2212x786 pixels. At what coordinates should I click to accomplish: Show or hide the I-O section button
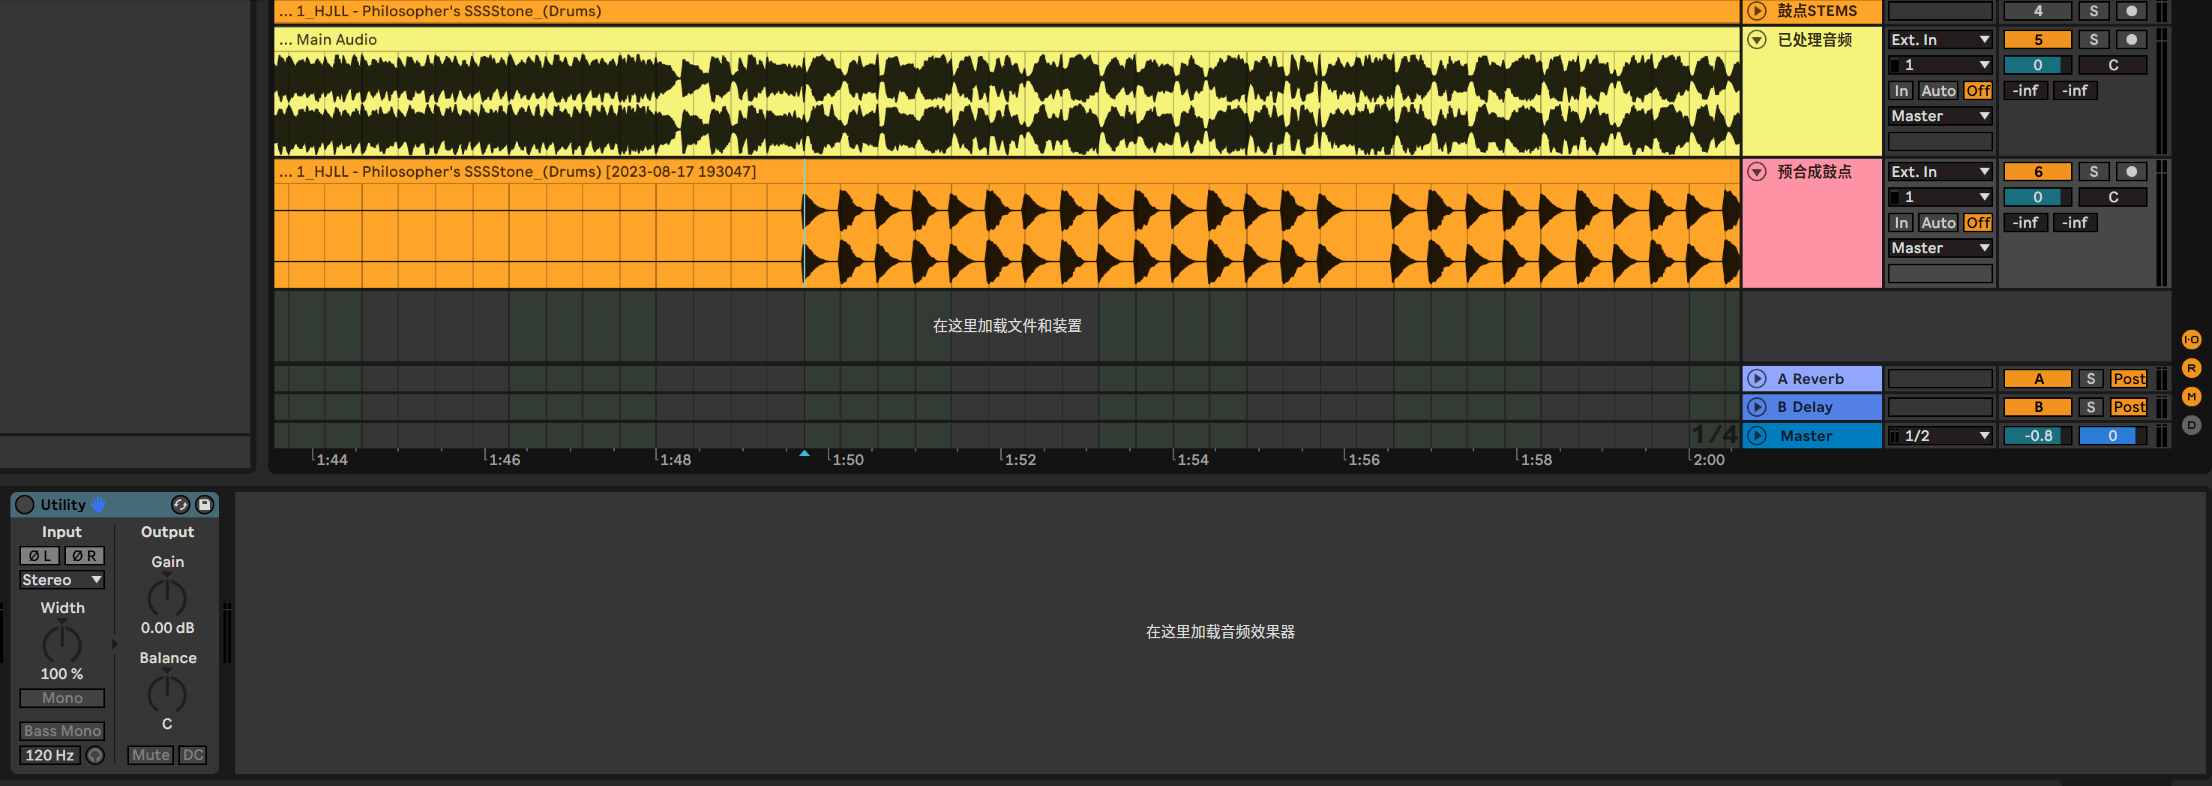pyautogui.click(x=2191, y=340)
